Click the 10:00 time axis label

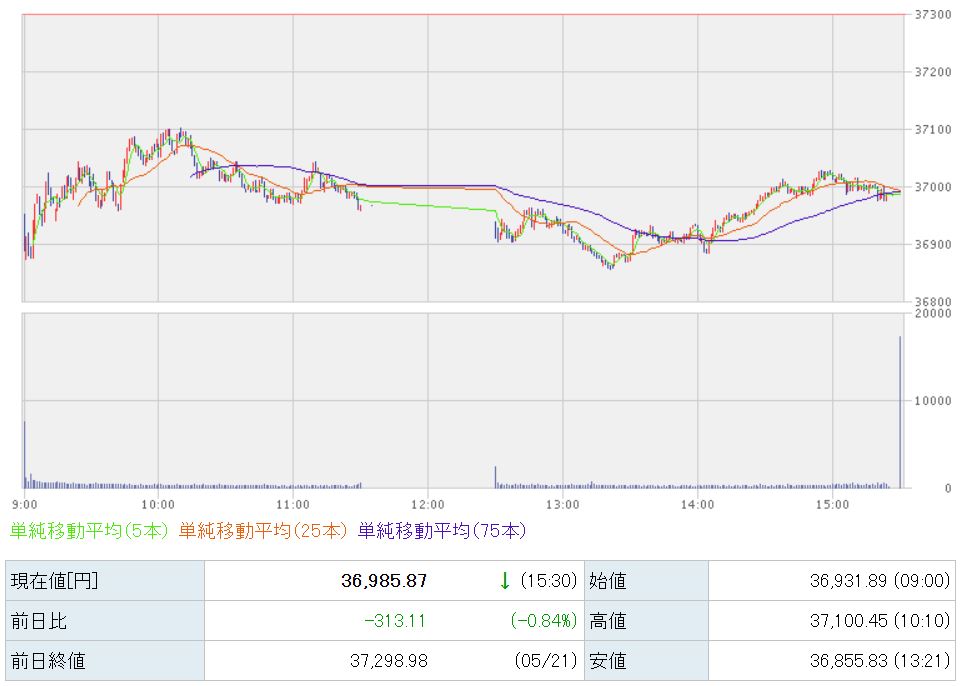coord(158,505)
